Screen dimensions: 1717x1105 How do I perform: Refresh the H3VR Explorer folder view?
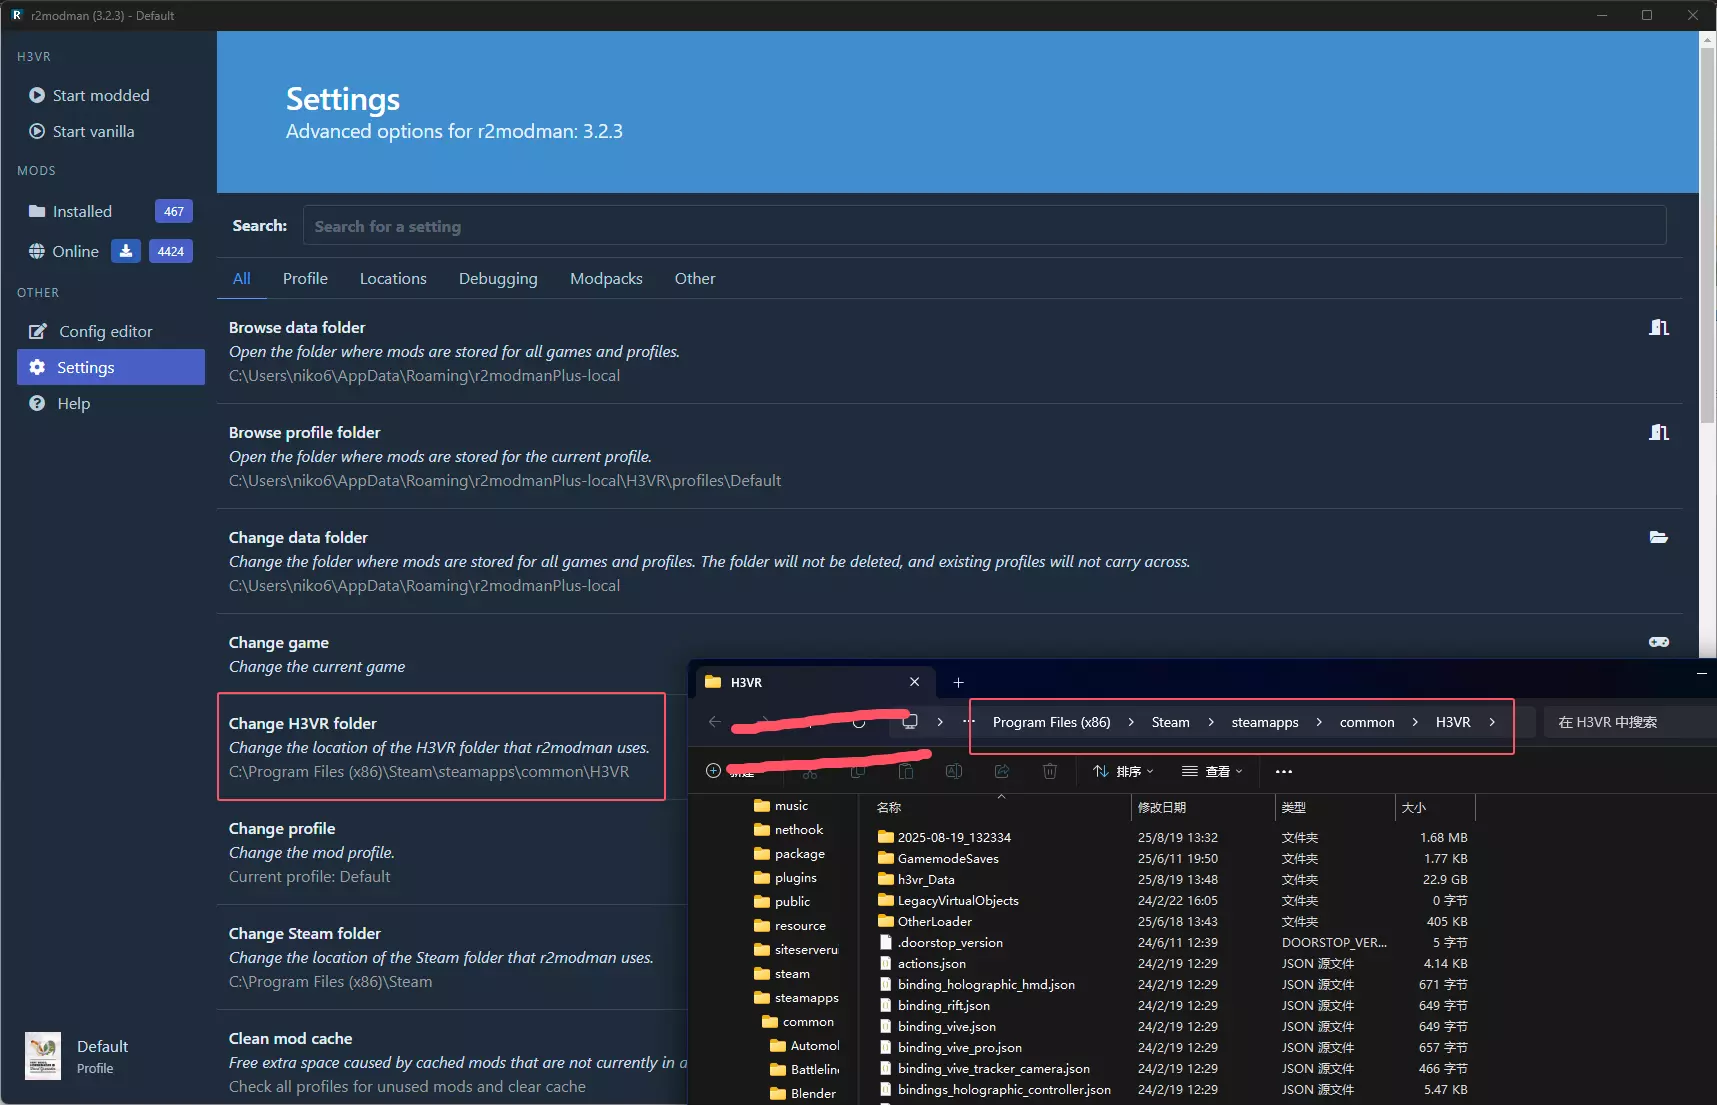859,722
